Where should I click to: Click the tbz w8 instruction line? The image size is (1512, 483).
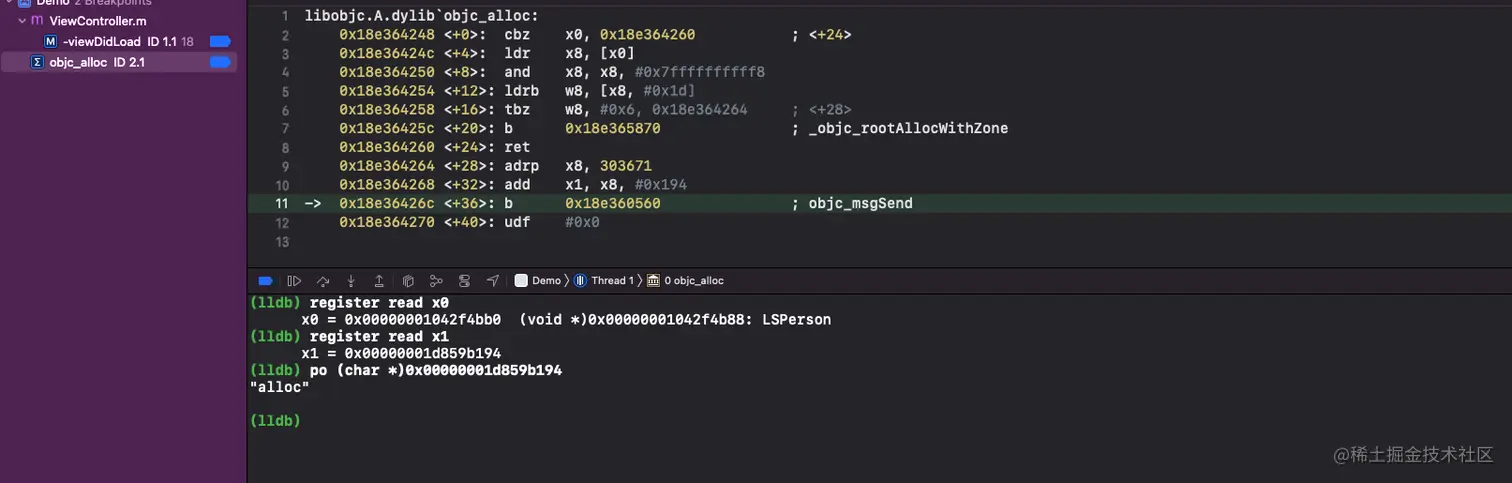[595, 109]
